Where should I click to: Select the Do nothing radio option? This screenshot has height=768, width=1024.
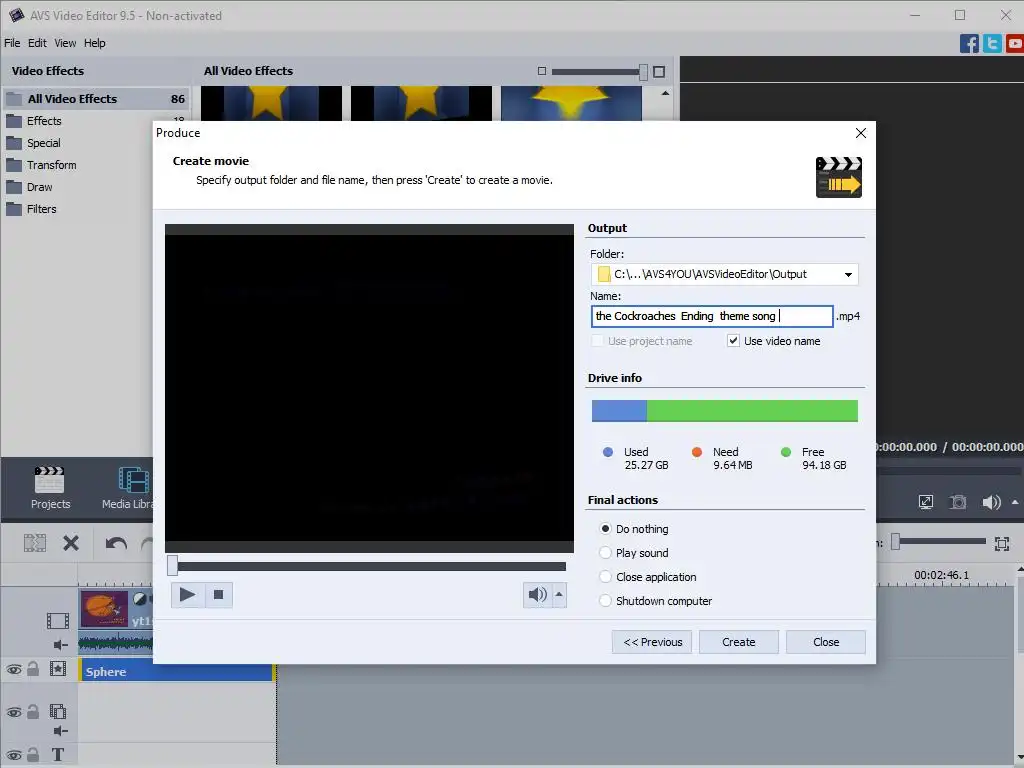[605, 528]
